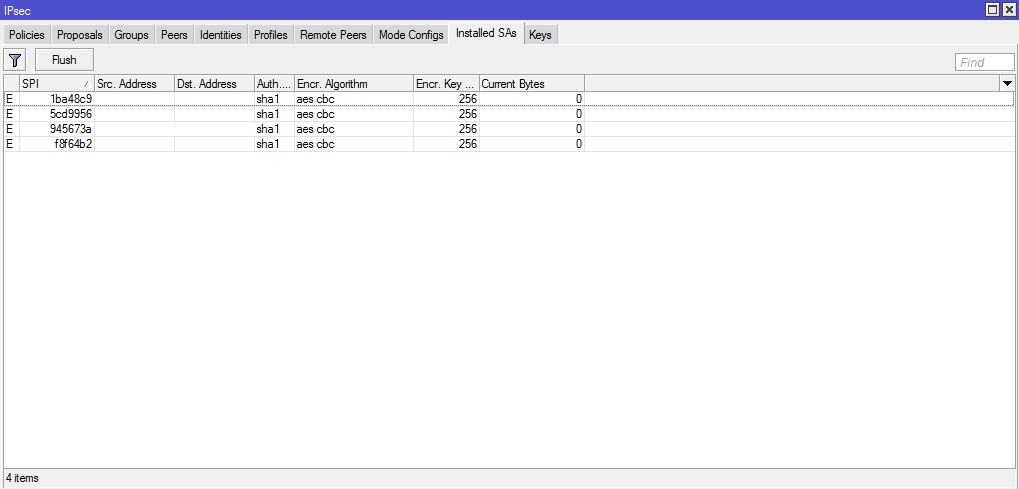This screenshot has width=1019, height=489.
Task: Go to the Identities tab
Action: pos(220,35)
